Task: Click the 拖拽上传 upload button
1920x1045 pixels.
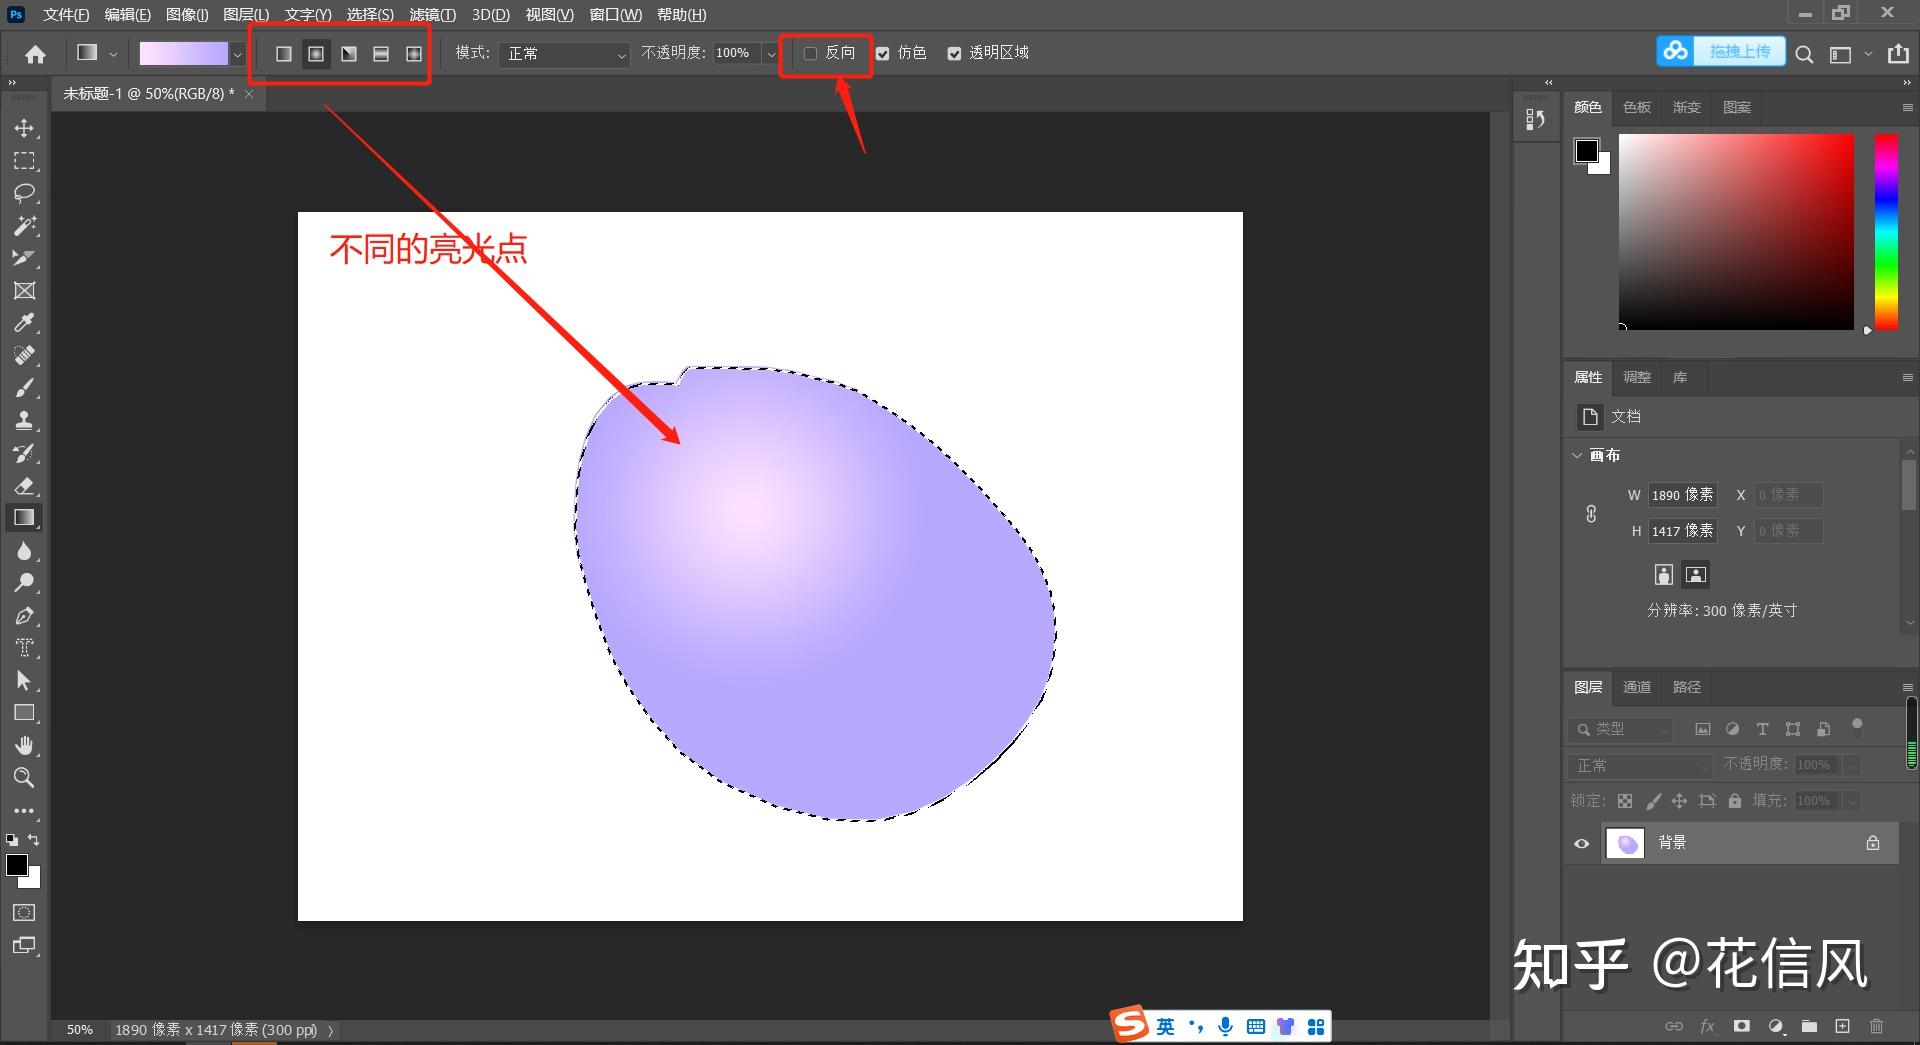Action: click(1721, 51)
